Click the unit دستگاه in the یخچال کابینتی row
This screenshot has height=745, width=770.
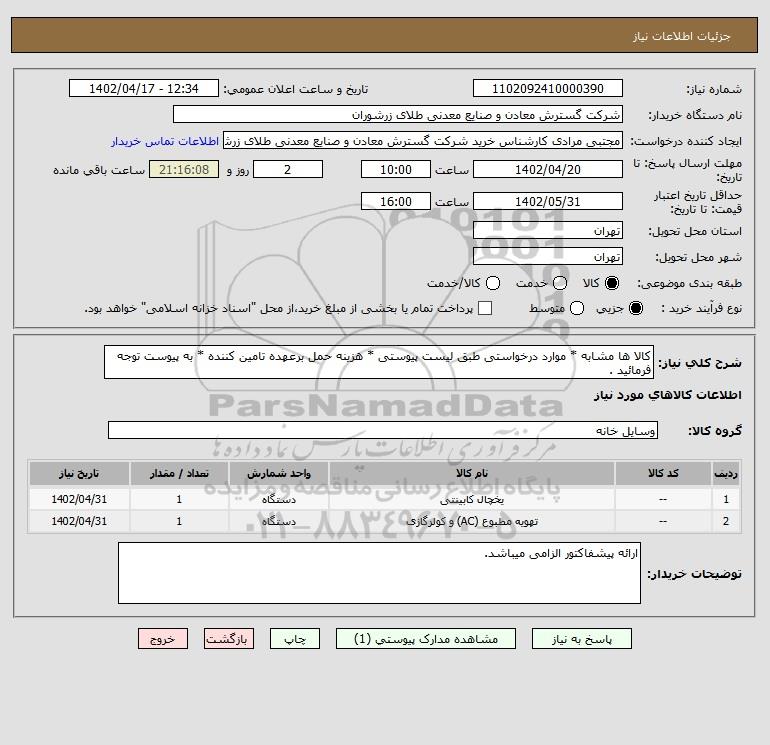click(x=279, y=499)
